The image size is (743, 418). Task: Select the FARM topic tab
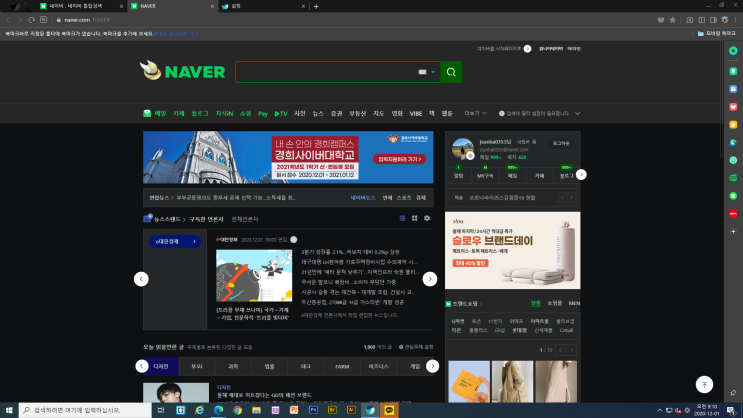point(342,366)
